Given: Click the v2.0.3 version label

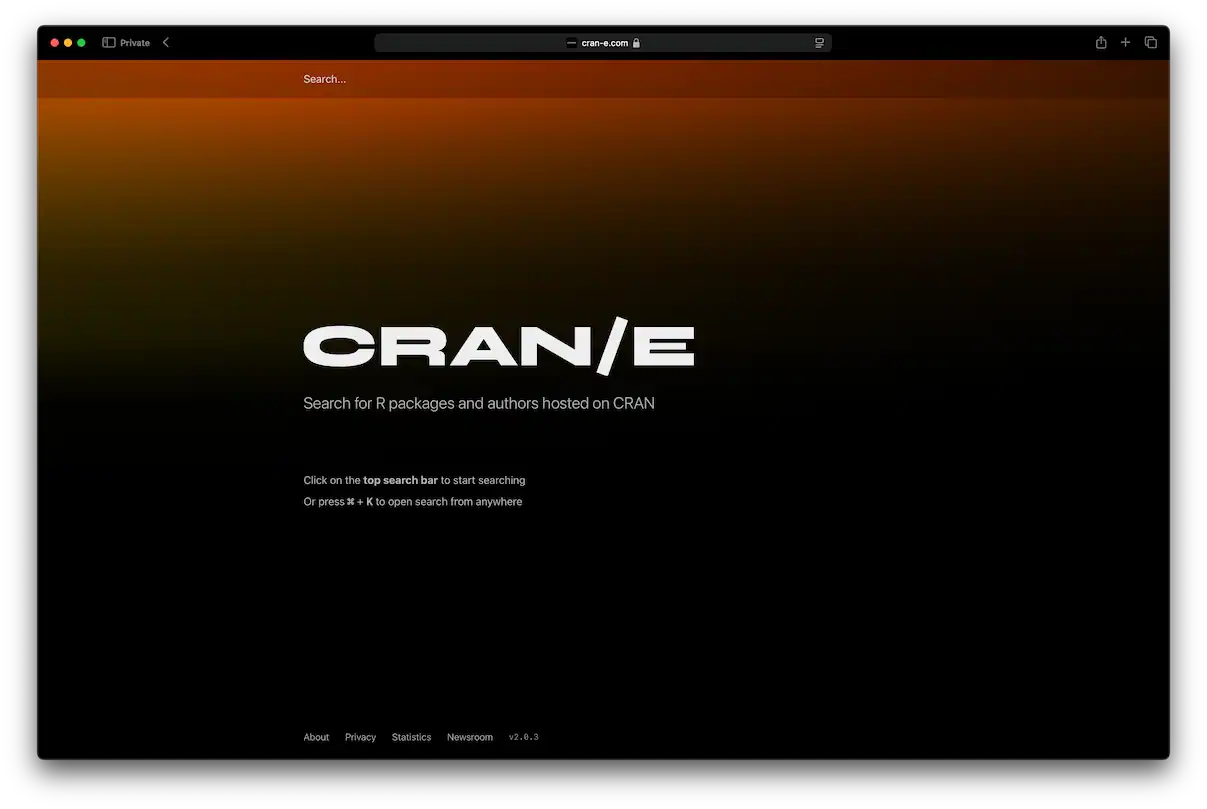Looking at the screenshot, I should pyautogui.click(x=523, y=737).
